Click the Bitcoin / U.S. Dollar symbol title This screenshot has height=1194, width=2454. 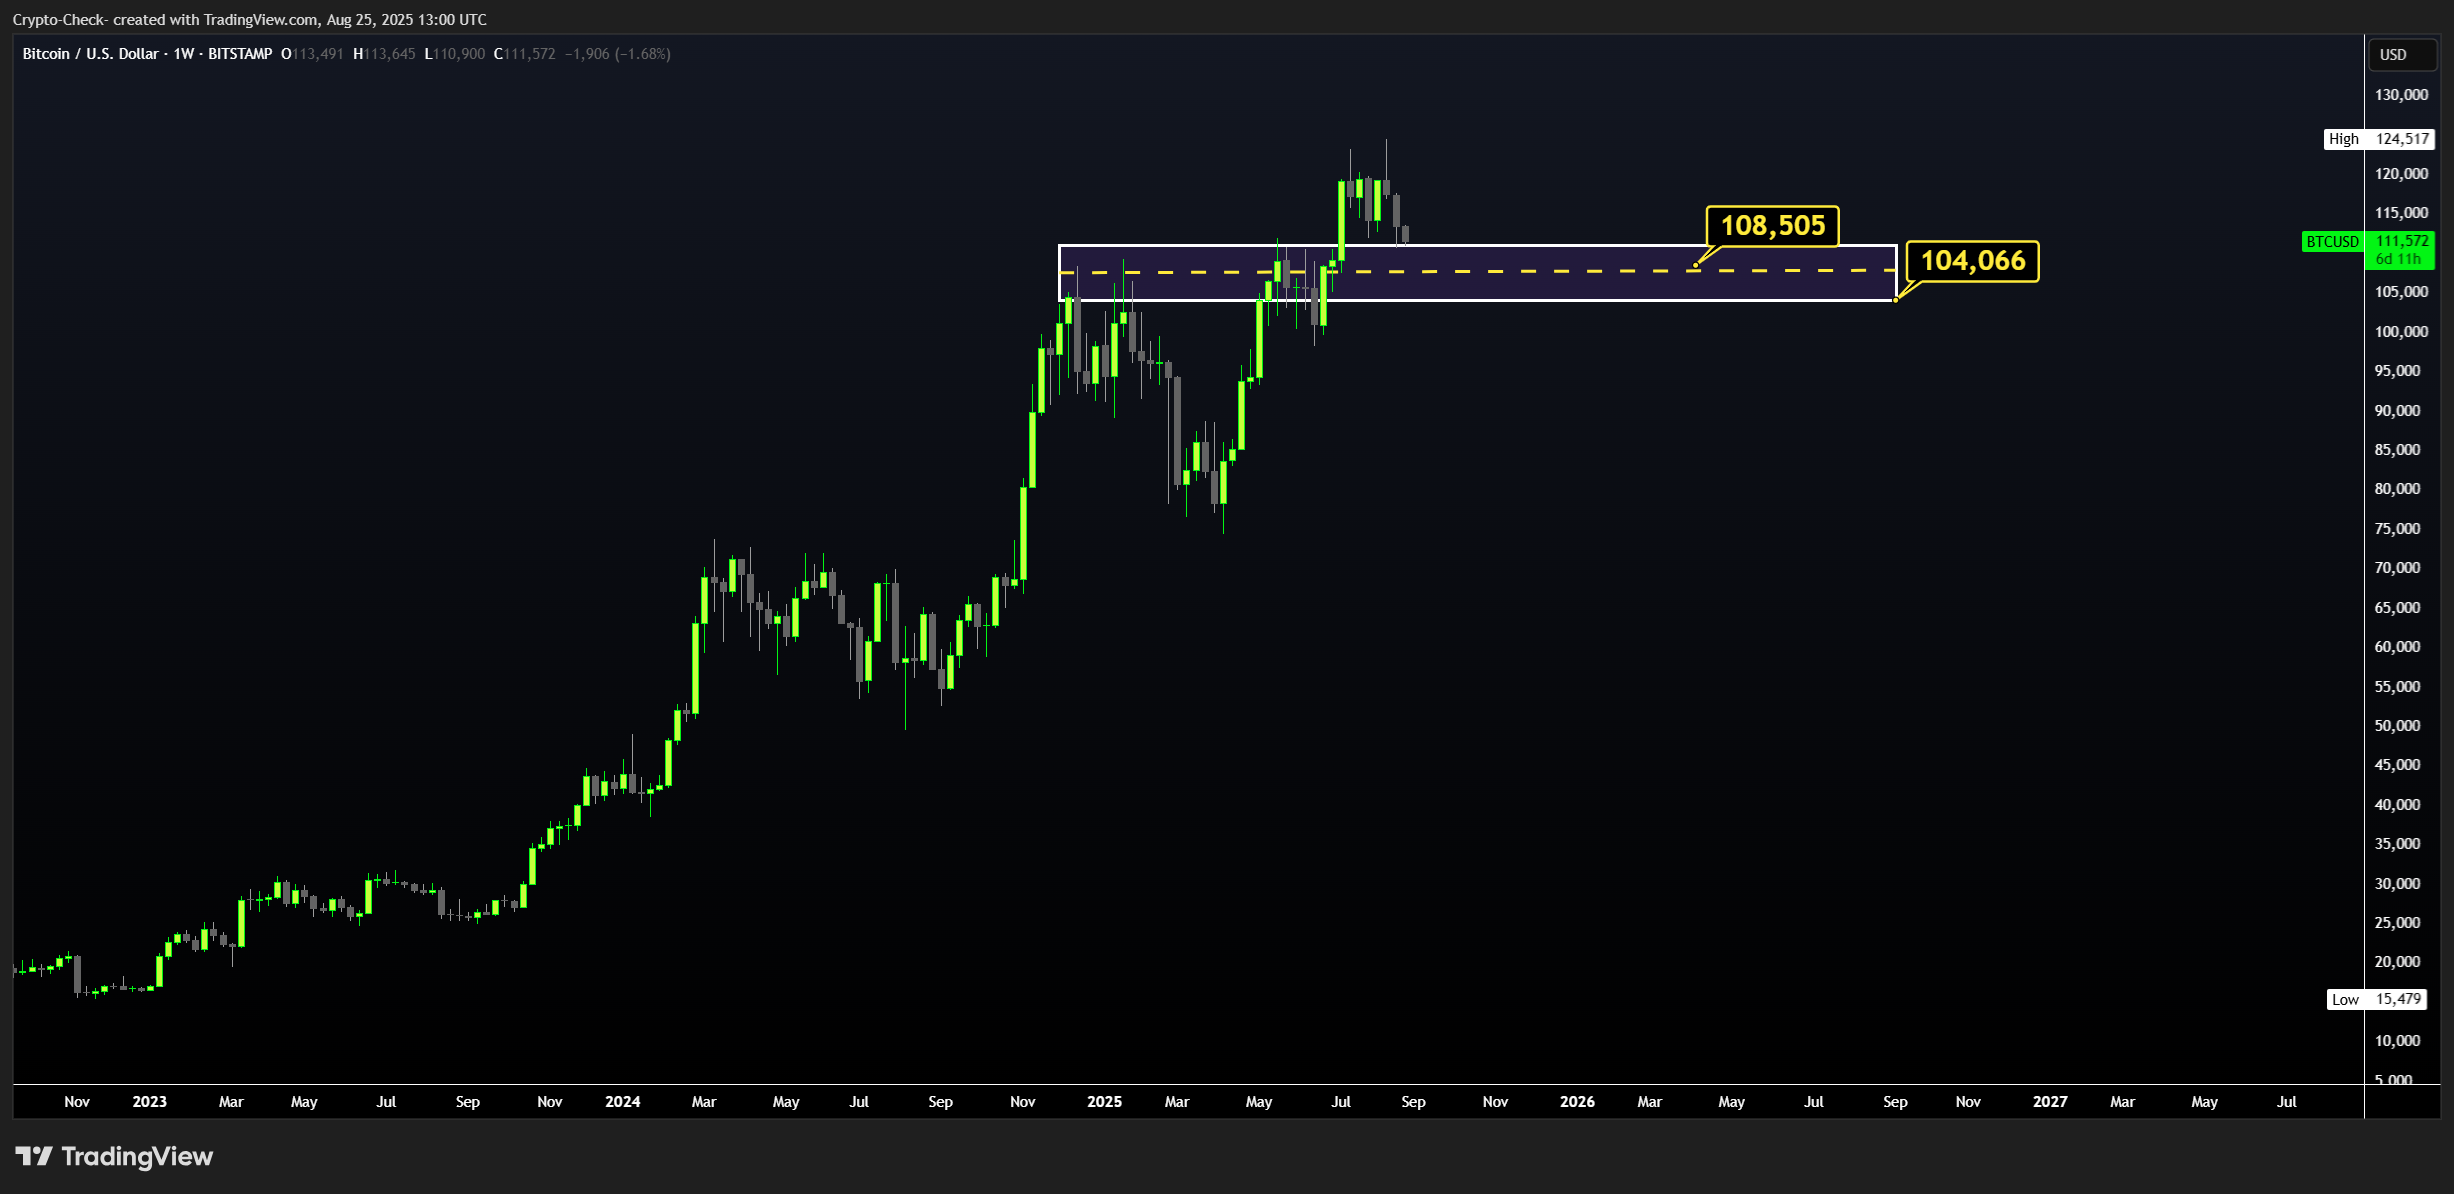coord(147,54)
